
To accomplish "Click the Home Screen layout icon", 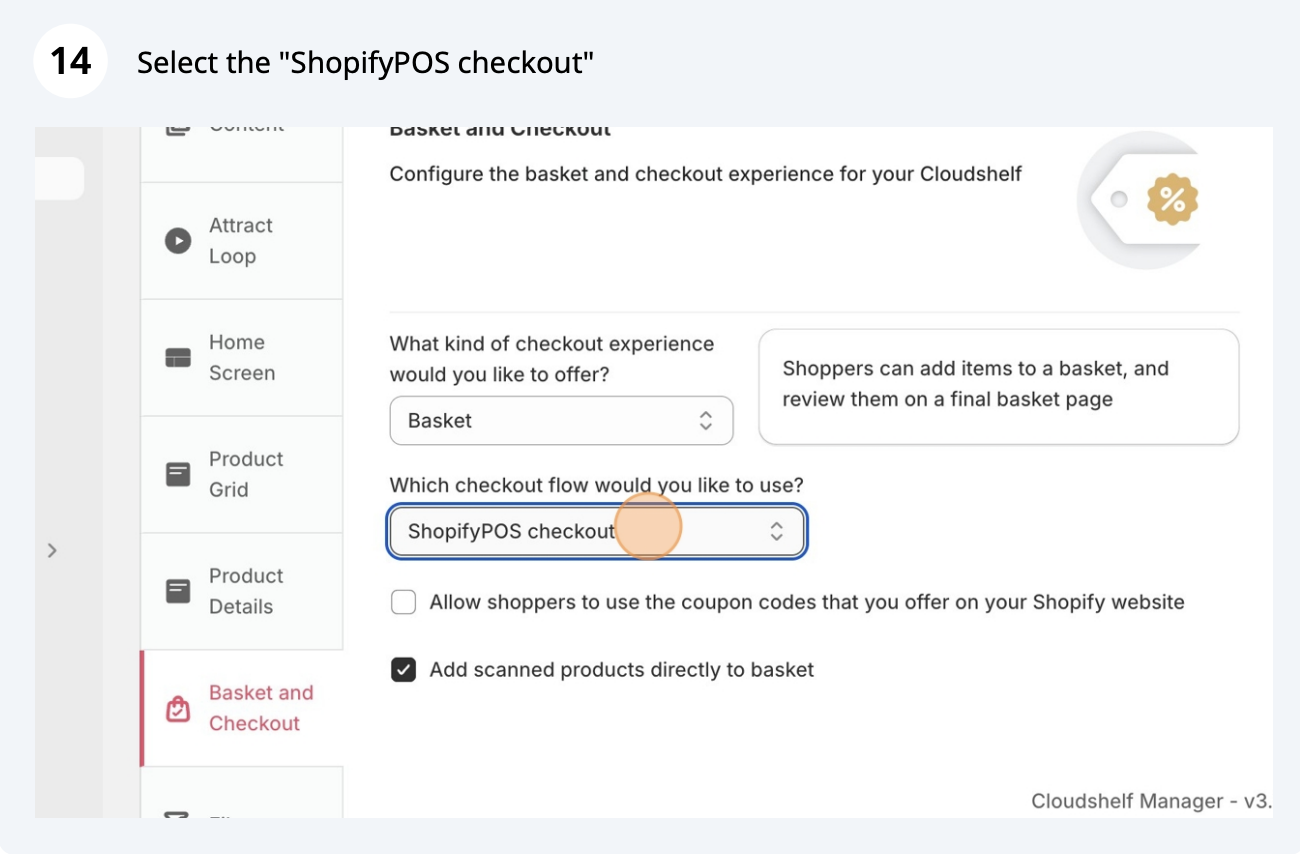I will click(x=178, y=358).
